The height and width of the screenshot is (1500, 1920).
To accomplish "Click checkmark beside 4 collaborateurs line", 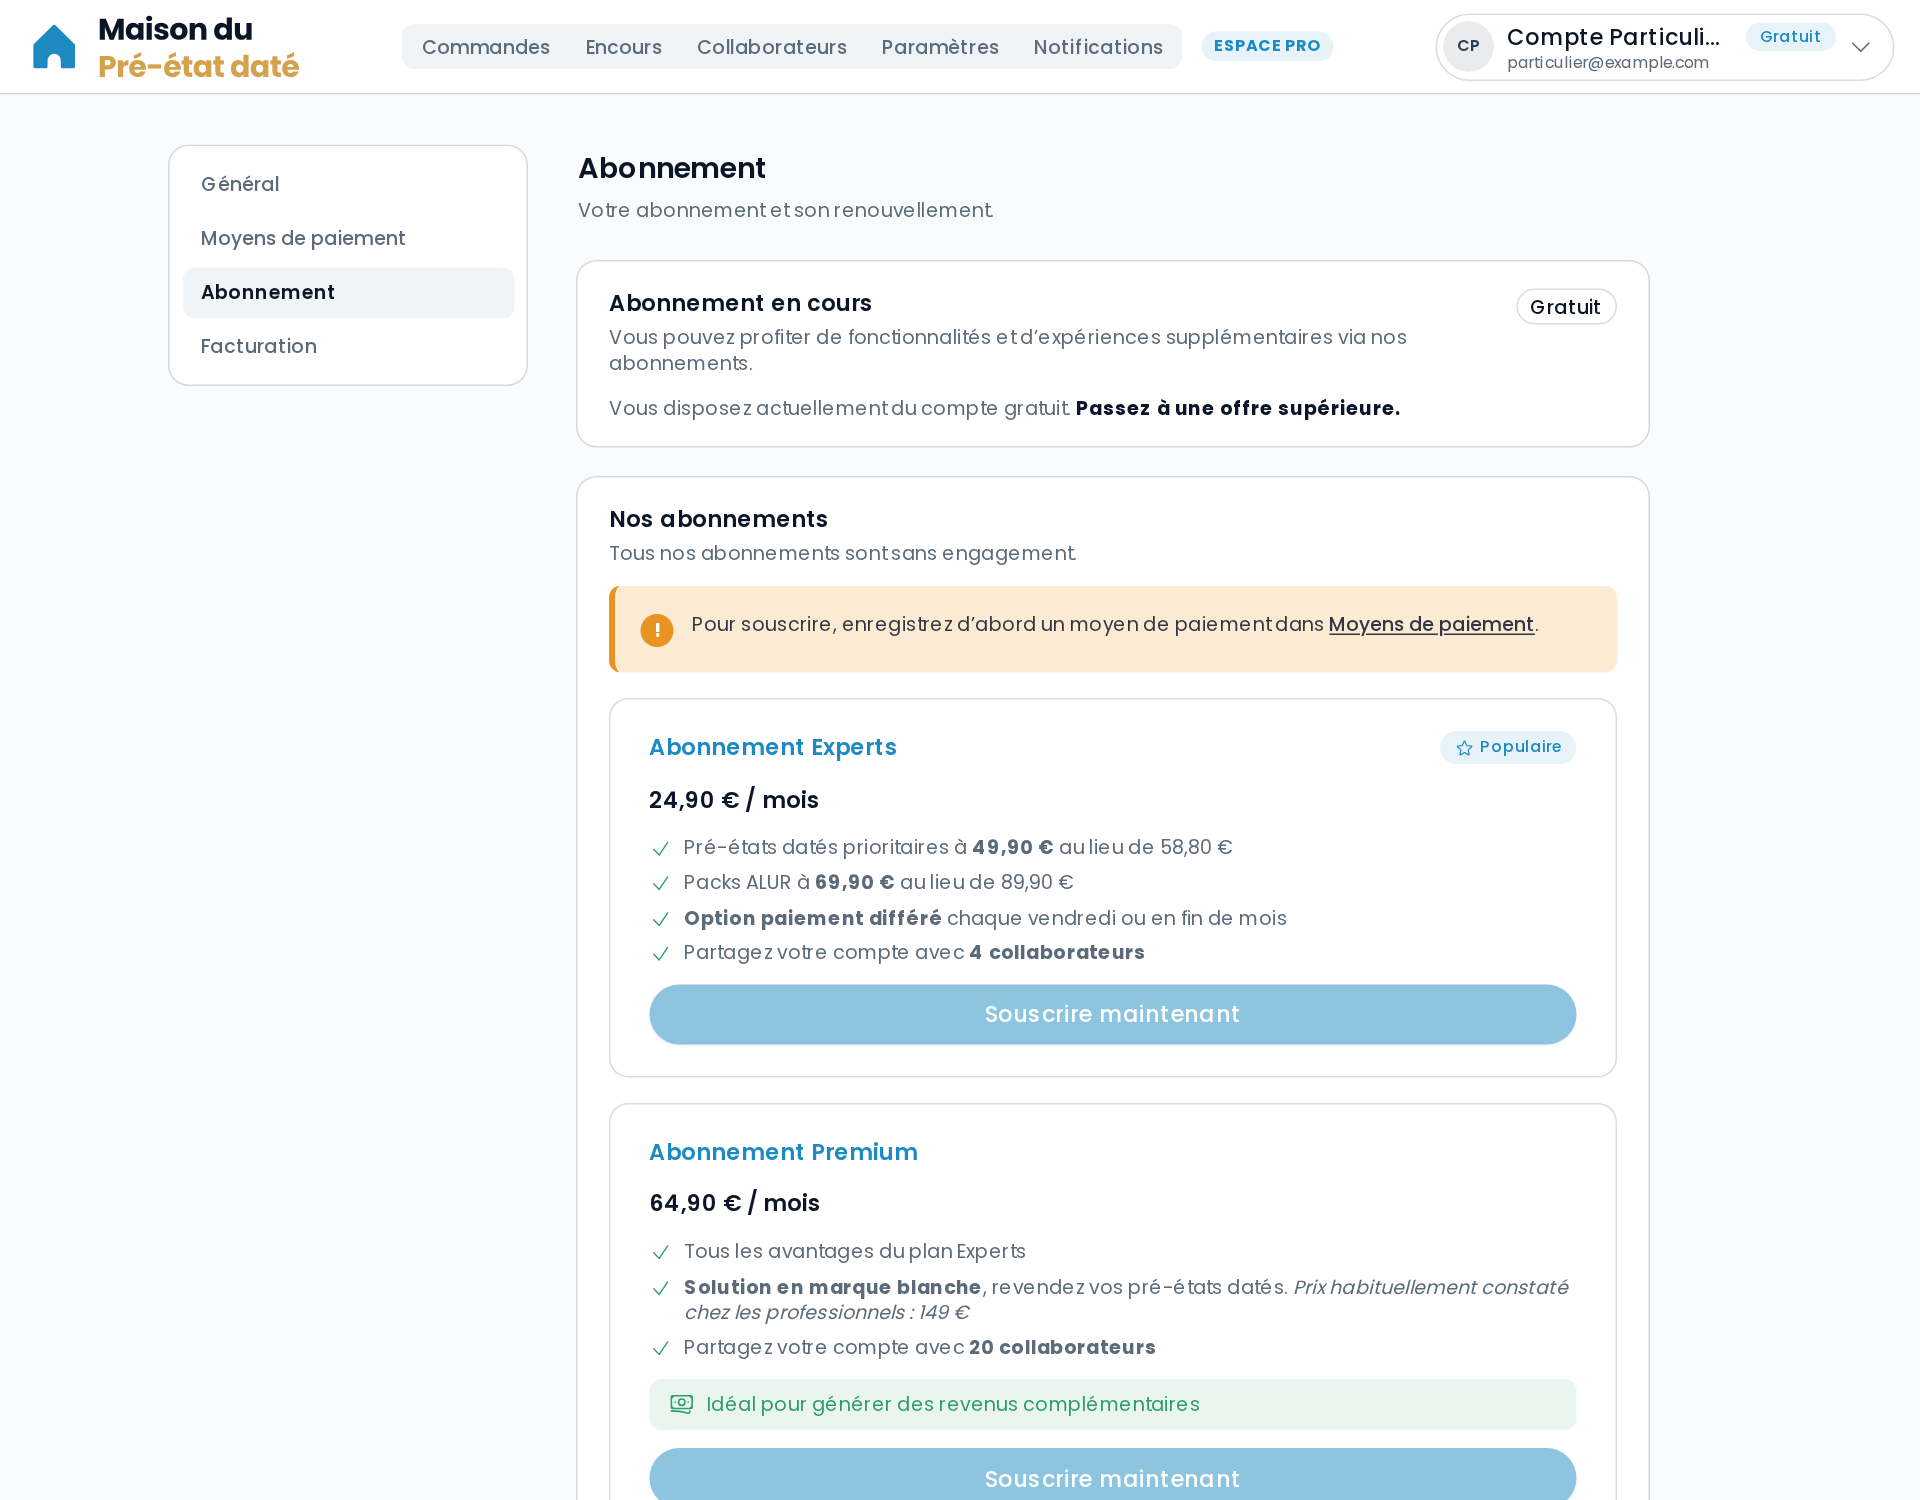I will click(x=660, y=954).
